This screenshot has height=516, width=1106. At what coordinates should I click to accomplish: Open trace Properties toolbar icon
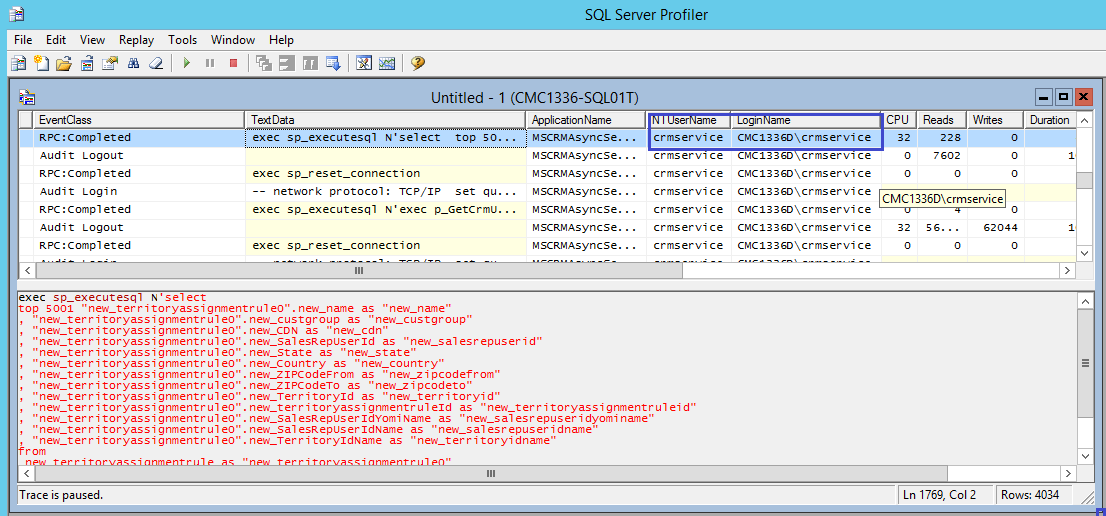coord(109,63)
